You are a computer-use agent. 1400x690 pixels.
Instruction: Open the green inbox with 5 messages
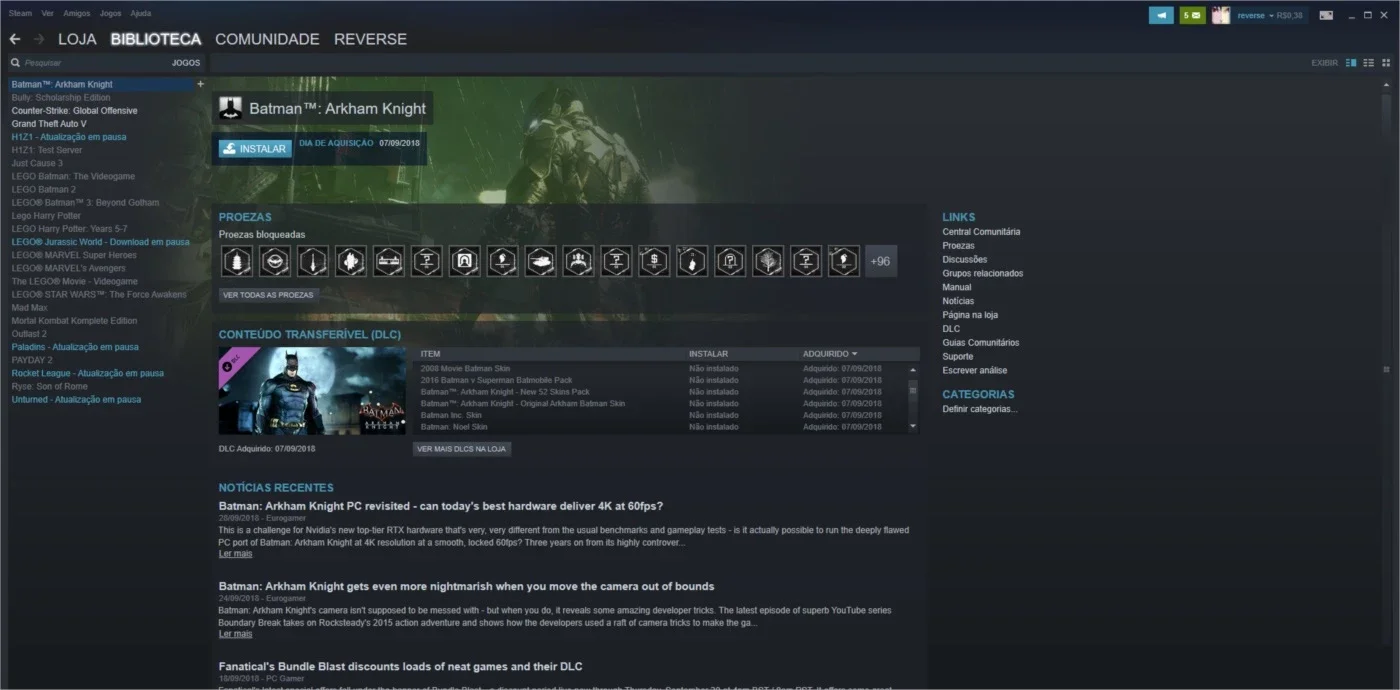pyautogui.click(x=1192, y=15)
